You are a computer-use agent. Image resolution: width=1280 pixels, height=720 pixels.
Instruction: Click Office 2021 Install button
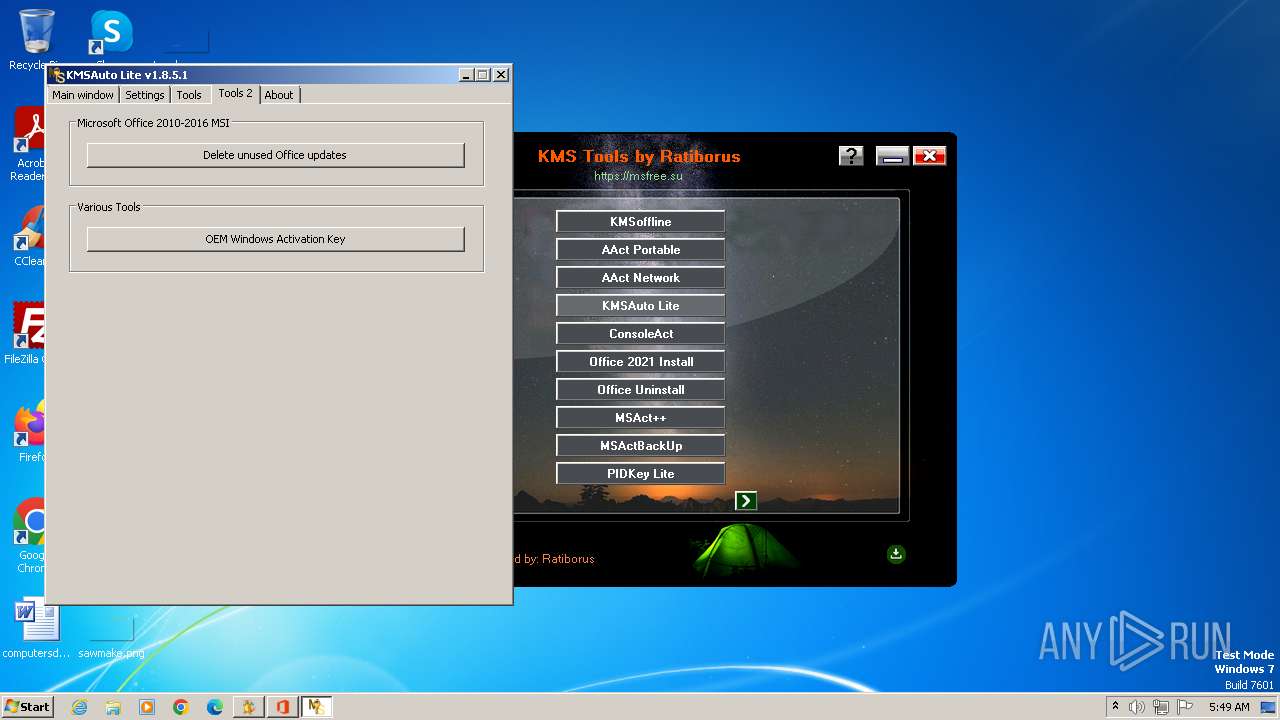[640, 362]
